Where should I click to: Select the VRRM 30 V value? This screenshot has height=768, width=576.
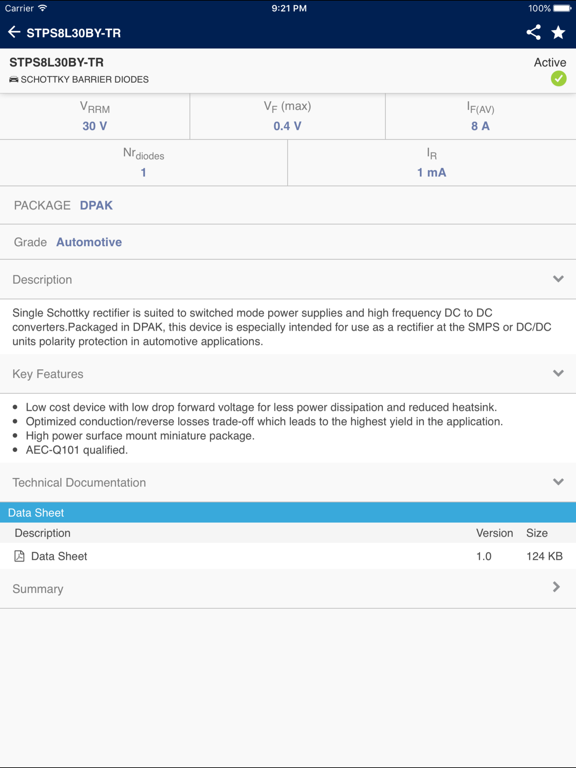95,126
